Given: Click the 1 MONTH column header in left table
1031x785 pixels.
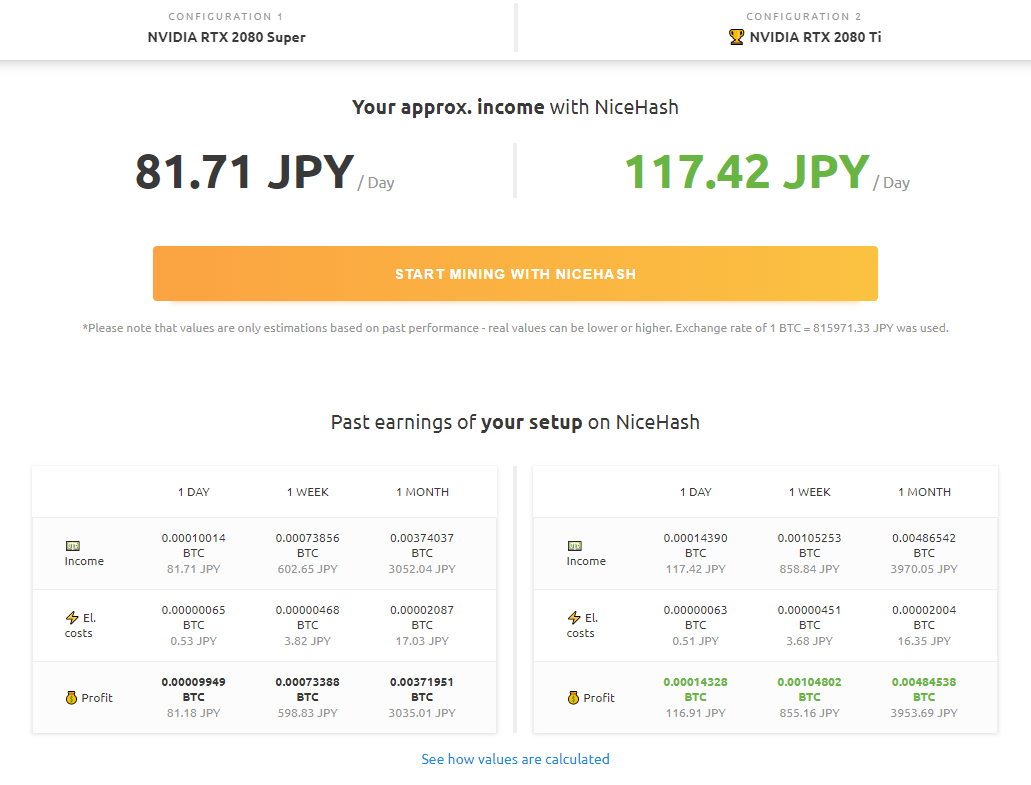Looking at the screenshot, I should pyautogui.click(x=422, y=492).
